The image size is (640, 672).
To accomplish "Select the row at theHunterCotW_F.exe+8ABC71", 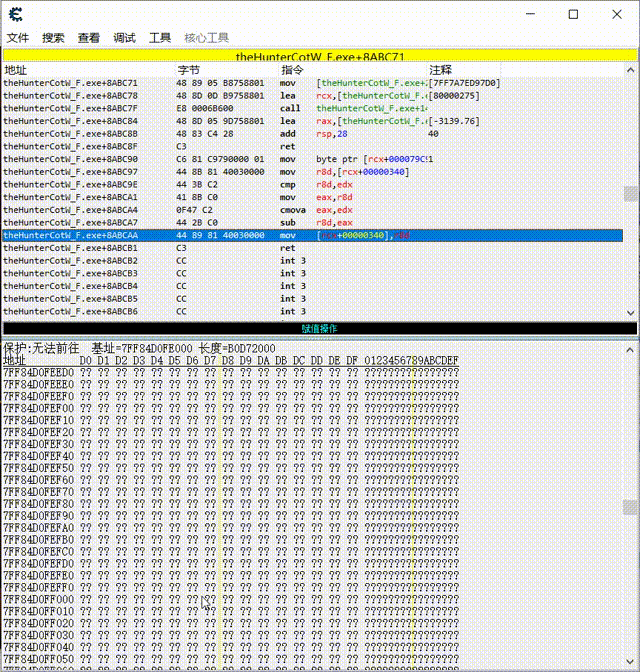I will tap(312, 83).
